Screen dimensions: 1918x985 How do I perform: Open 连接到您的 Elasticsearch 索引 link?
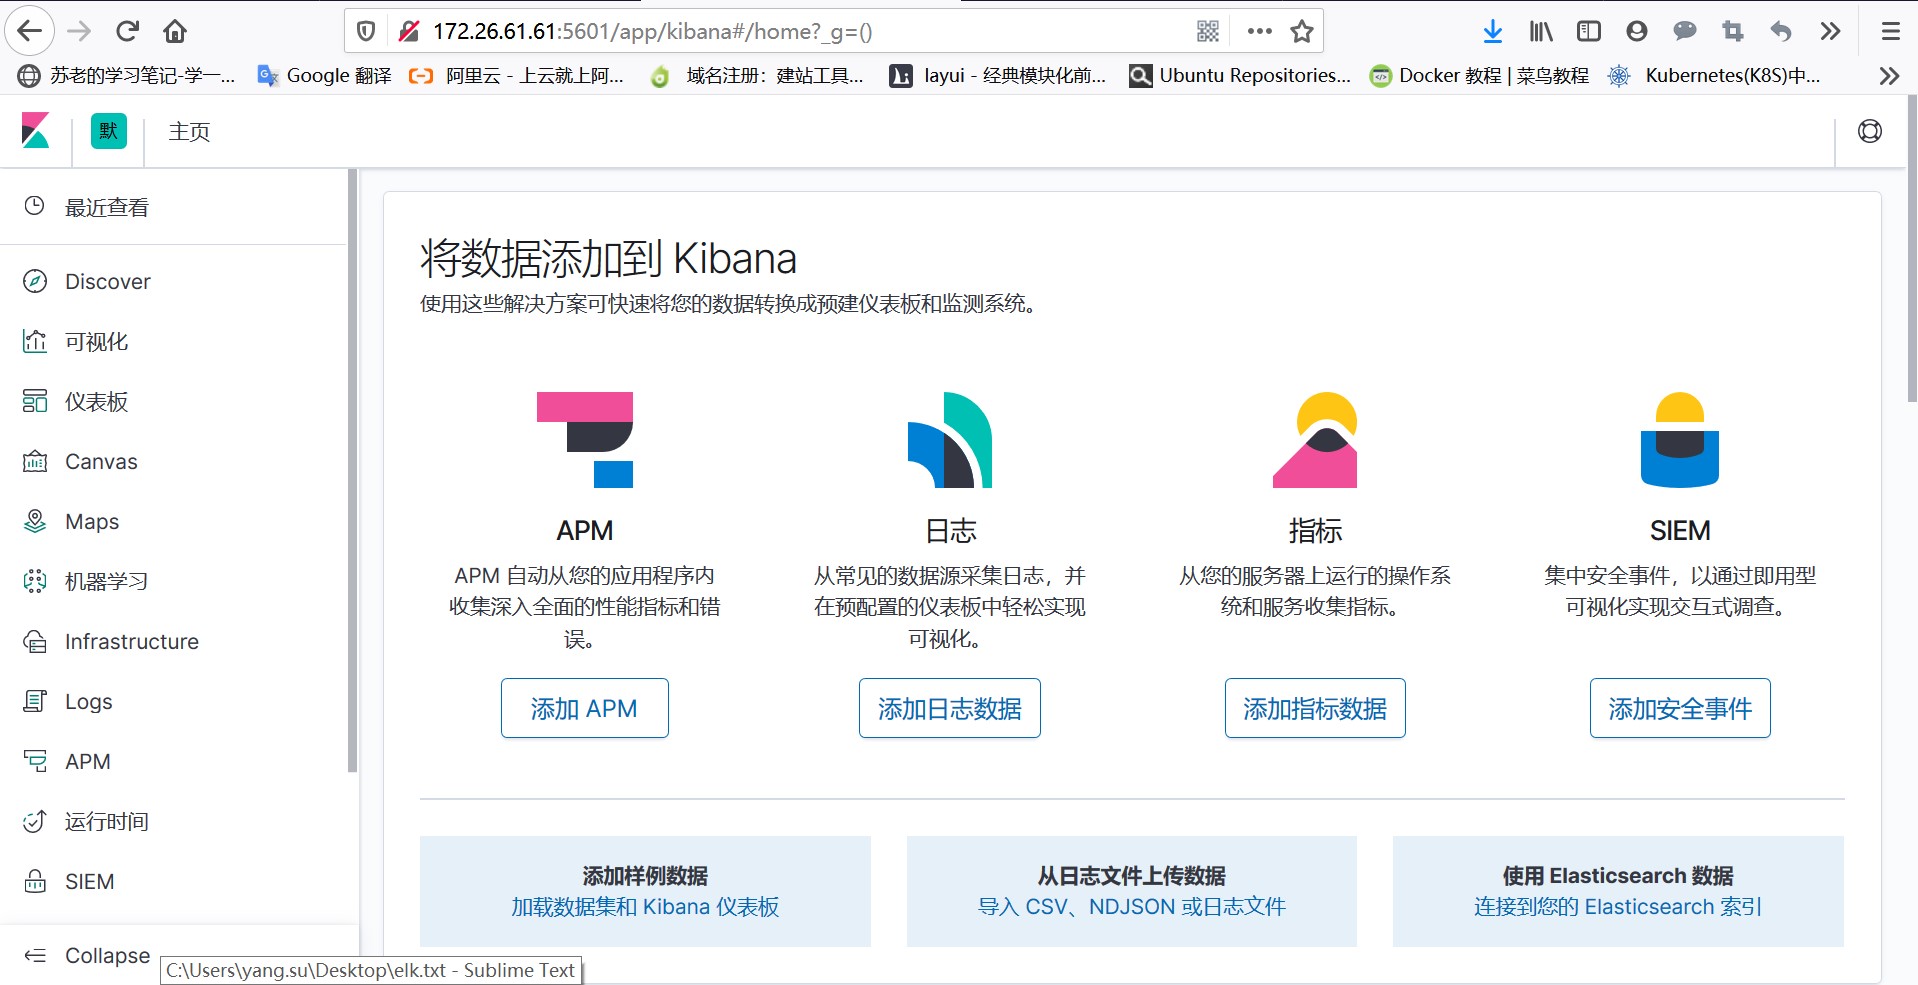(x=1618, y=906)
